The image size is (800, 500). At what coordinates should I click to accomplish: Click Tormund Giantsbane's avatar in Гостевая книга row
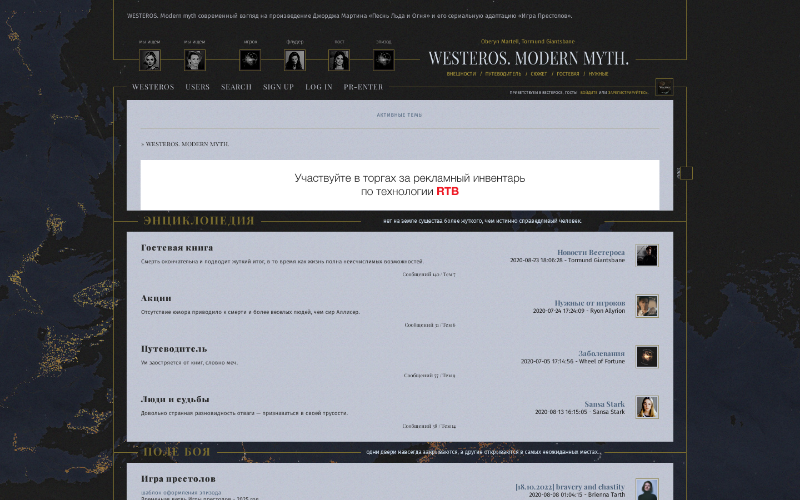click(x=647, y=255)
